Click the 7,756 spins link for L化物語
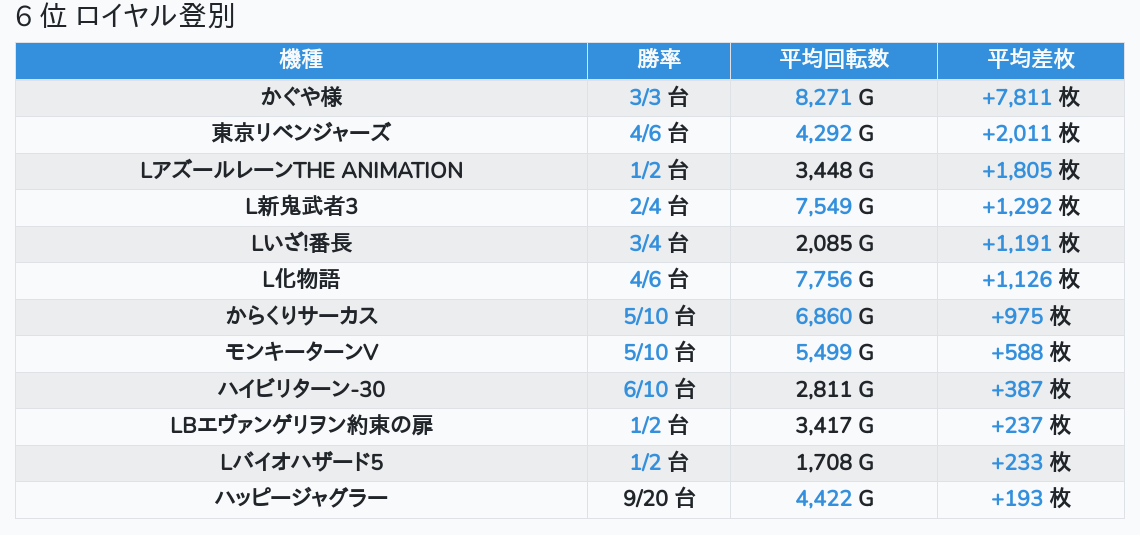 pos(823,280)
